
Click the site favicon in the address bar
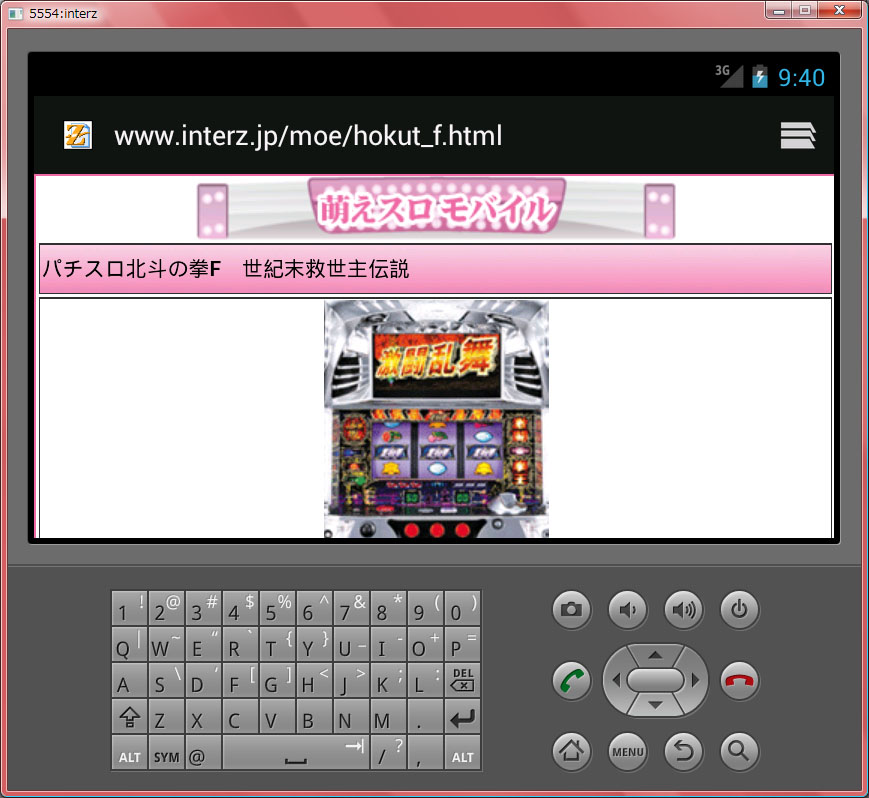pos(78,135)
